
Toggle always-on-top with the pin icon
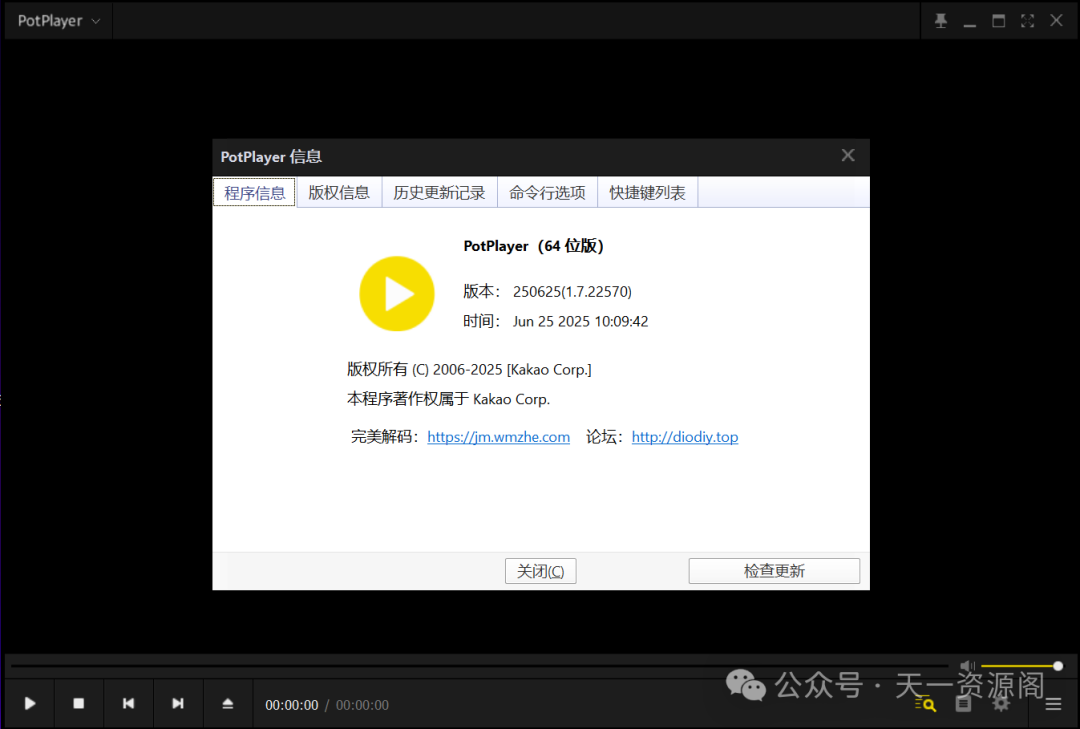pos(940,20)
